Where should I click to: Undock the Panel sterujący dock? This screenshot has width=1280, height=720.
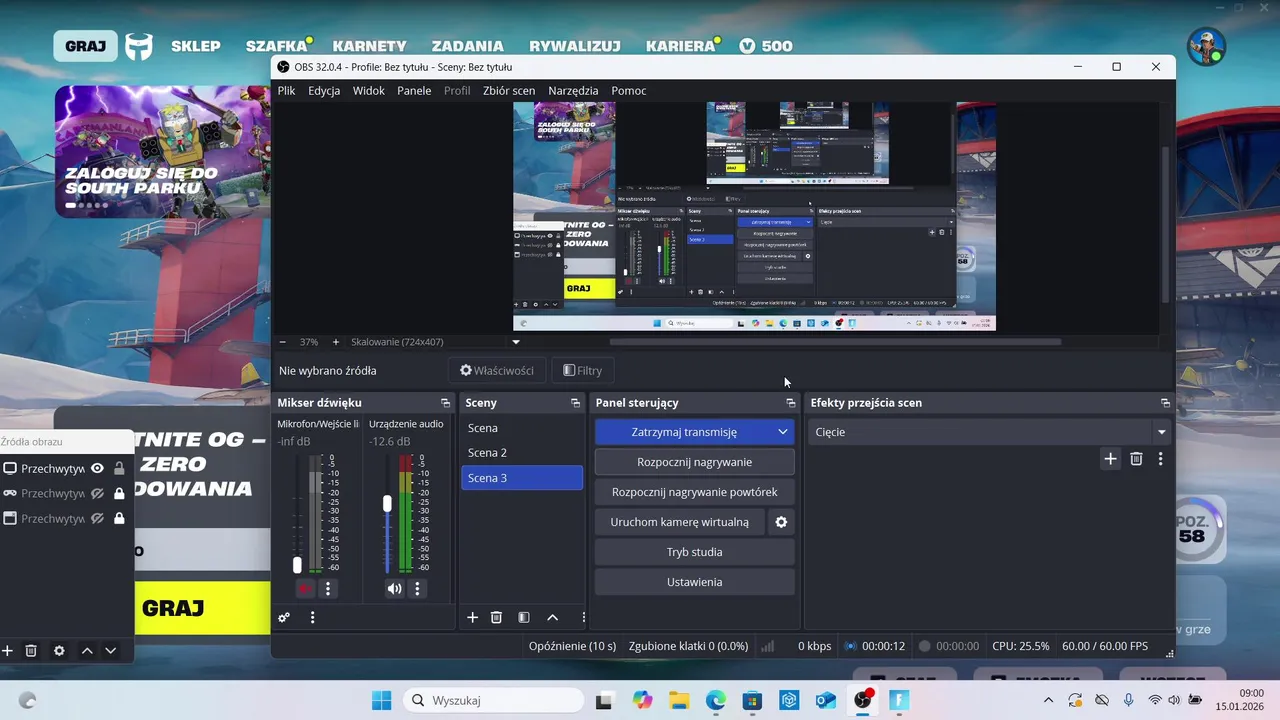point(790,403)
